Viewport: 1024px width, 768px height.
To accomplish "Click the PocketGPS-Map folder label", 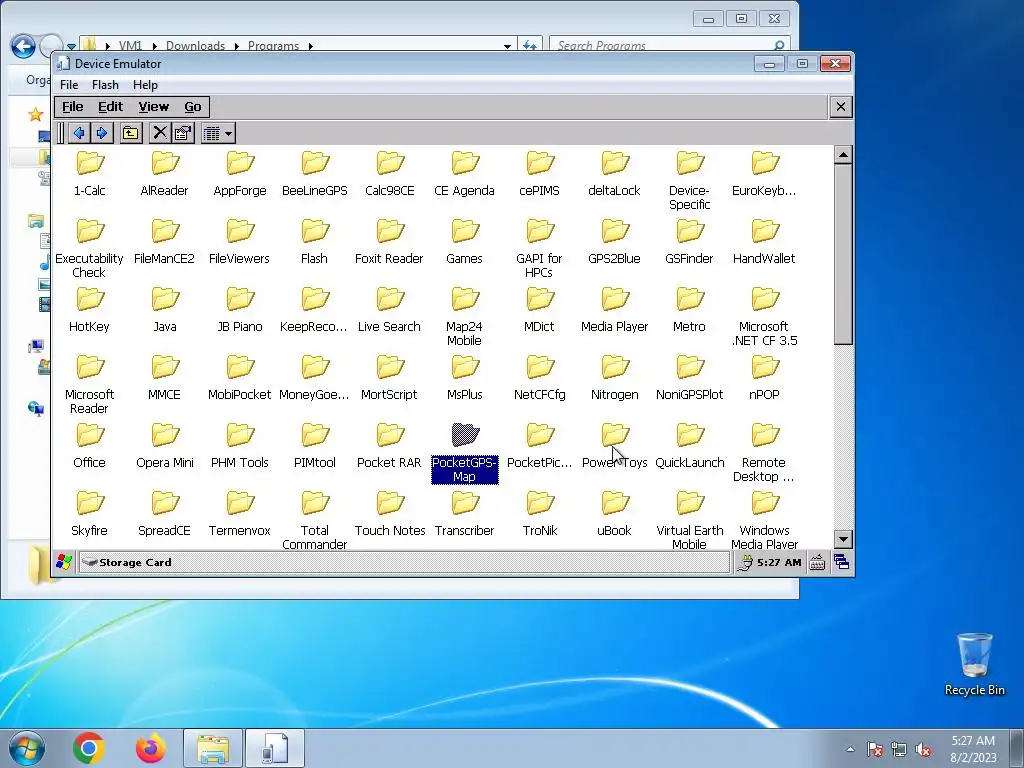I will click(x=464, y=470).
